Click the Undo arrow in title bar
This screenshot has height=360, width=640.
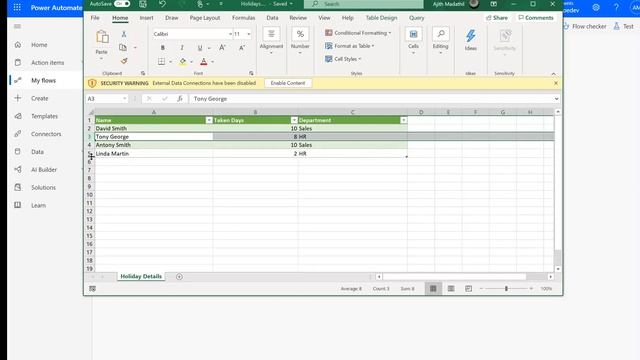click(162, 4)
